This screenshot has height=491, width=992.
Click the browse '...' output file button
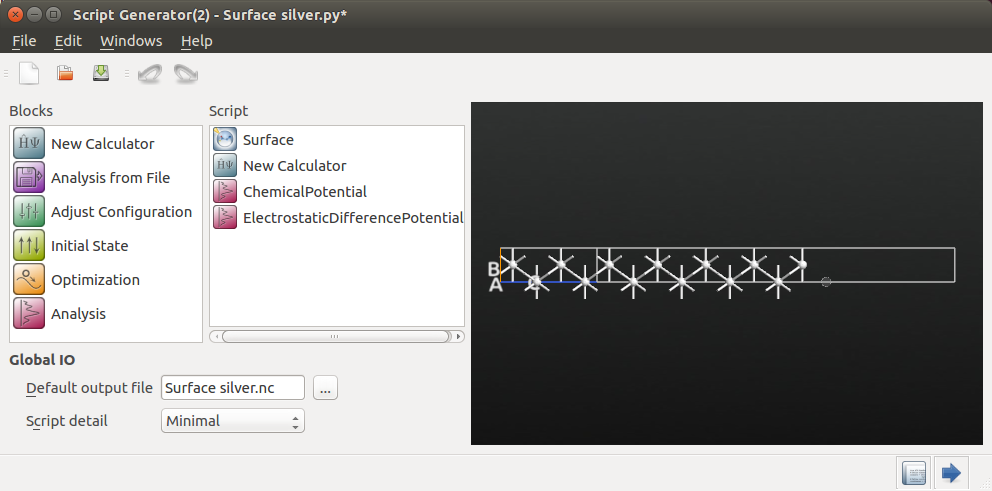(x=325, y=388)
